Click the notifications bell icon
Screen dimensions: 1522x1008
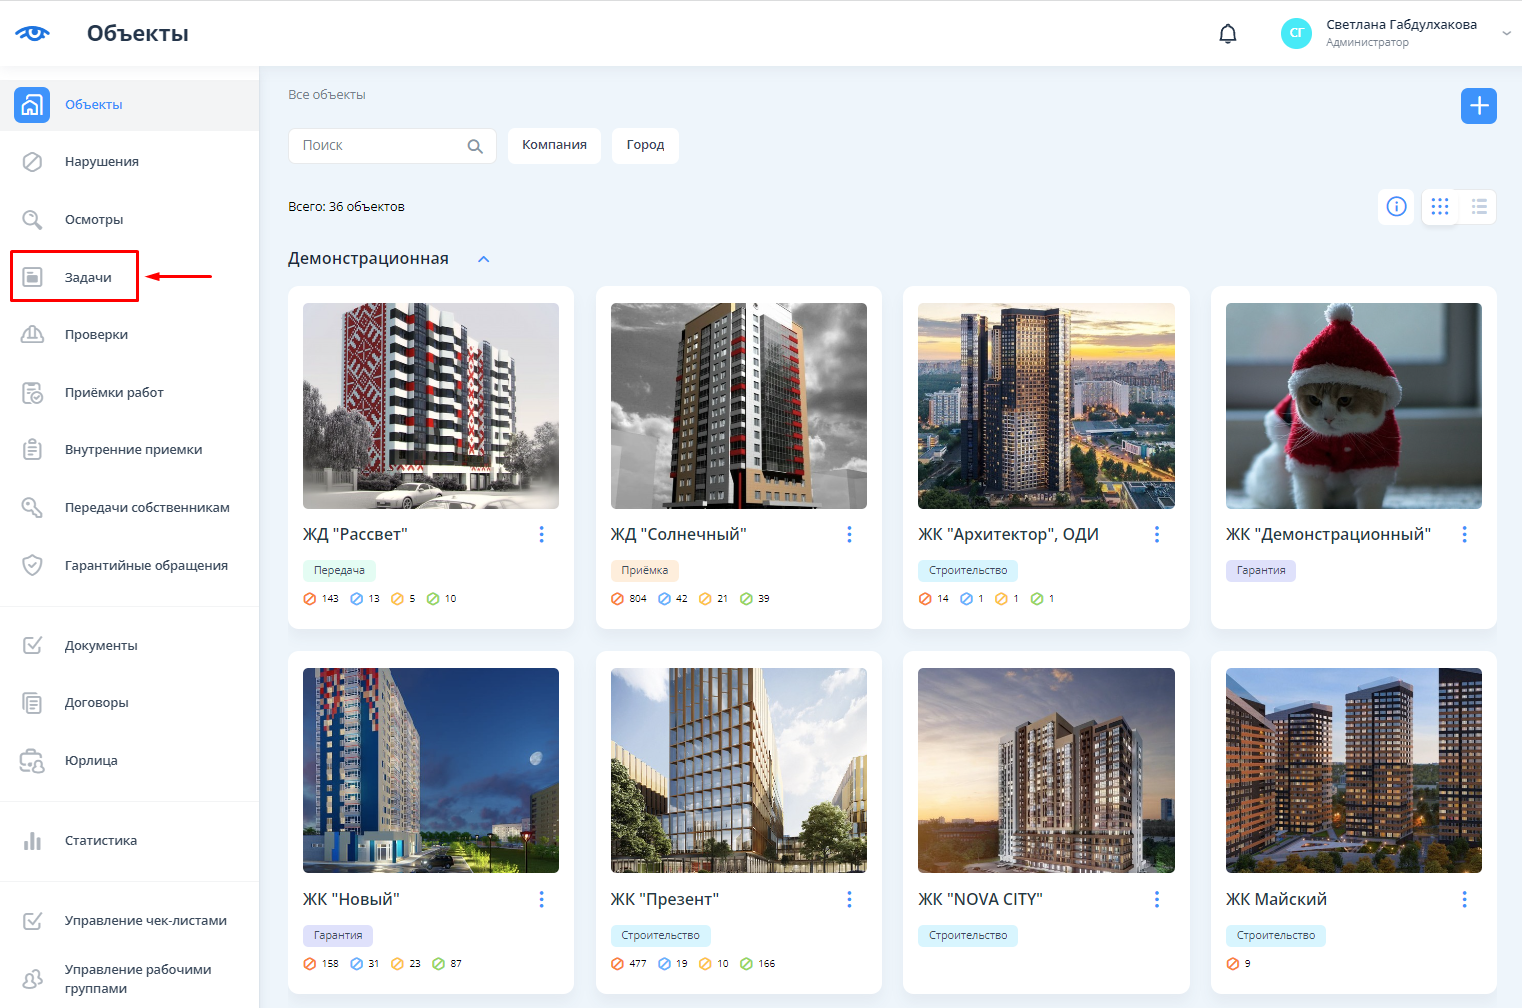[x=1228, y=34]
